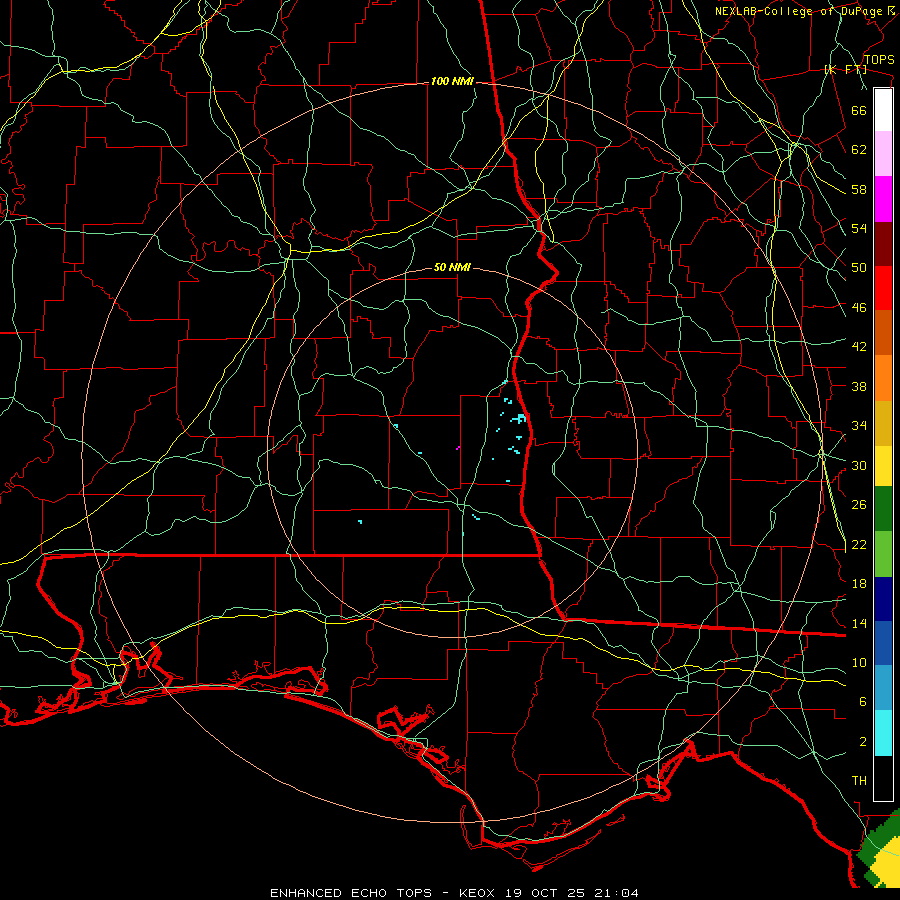Click the navy blue swatch between 14 and 18
Viewport: 900px width, 900px height.
(883, 599)
